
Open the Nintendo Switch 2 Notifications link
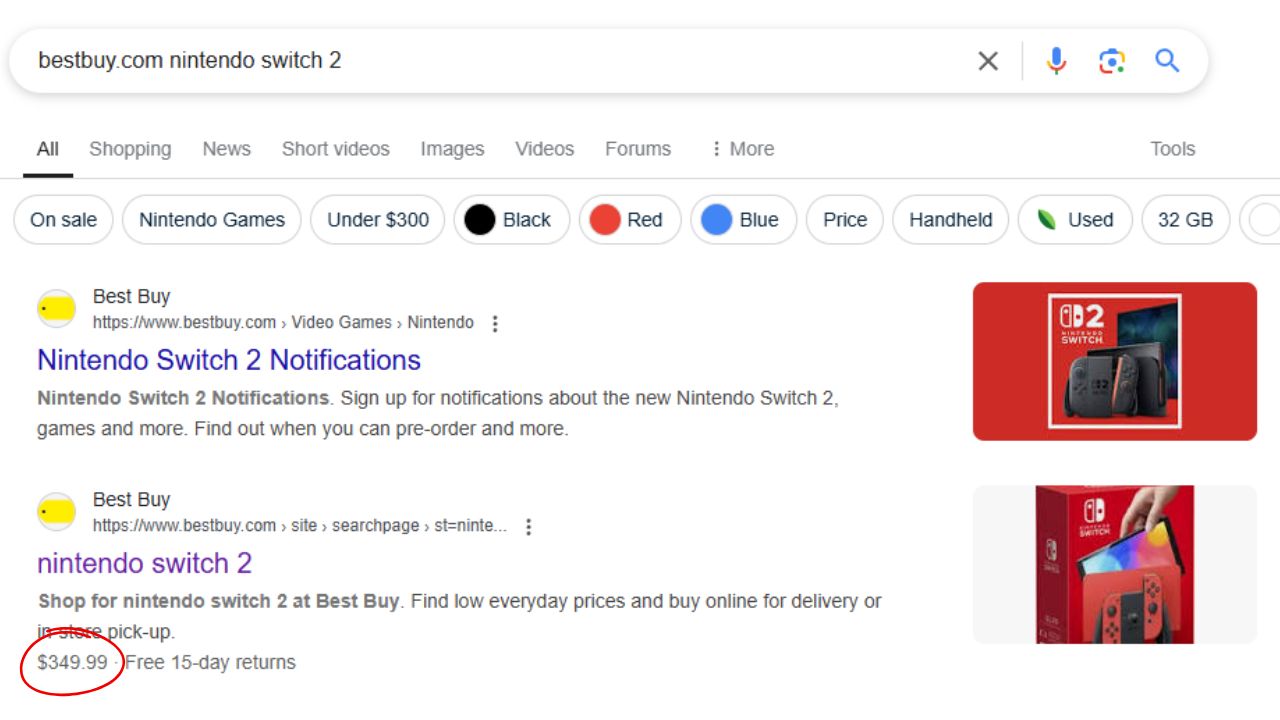point(229,360)
